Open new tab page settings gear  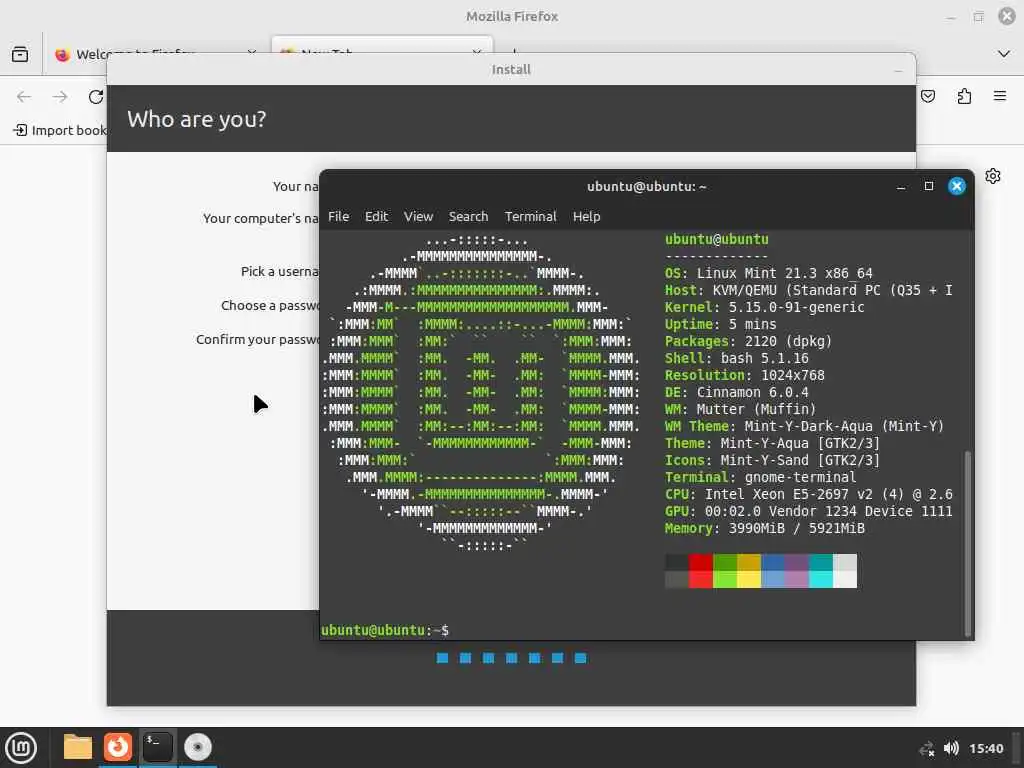(993, 176)
